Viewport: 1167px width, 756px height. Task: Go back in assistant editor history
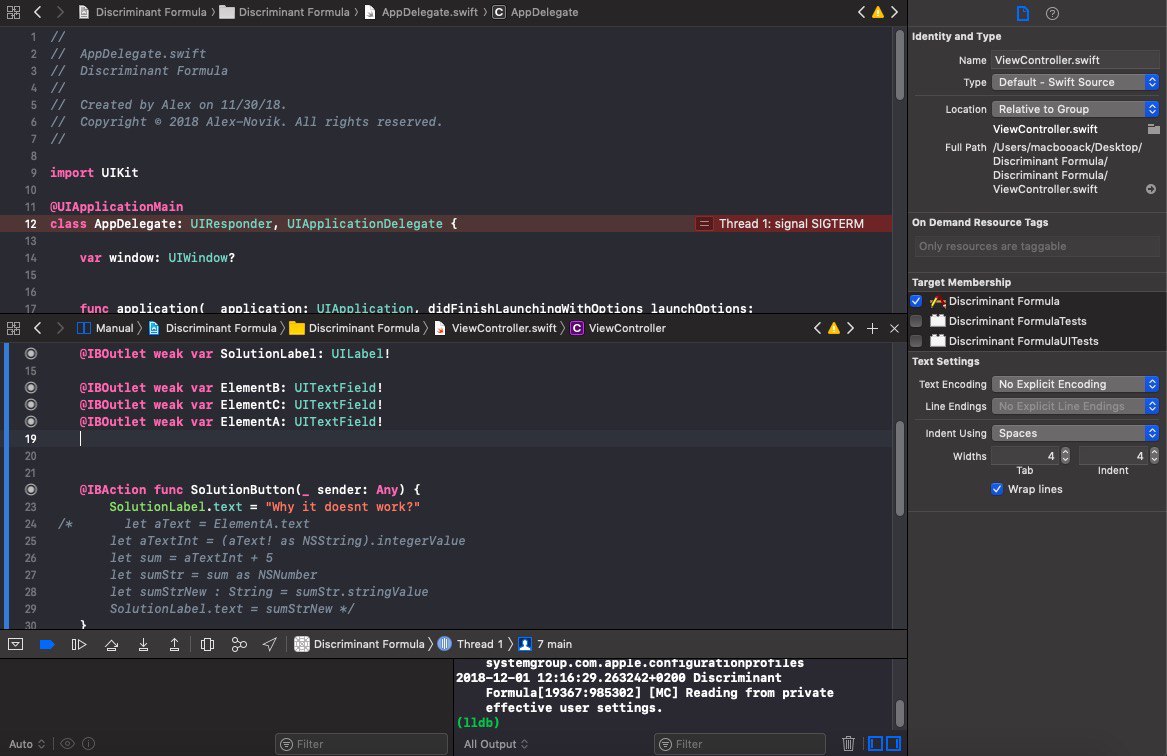[x=37, y=328]
